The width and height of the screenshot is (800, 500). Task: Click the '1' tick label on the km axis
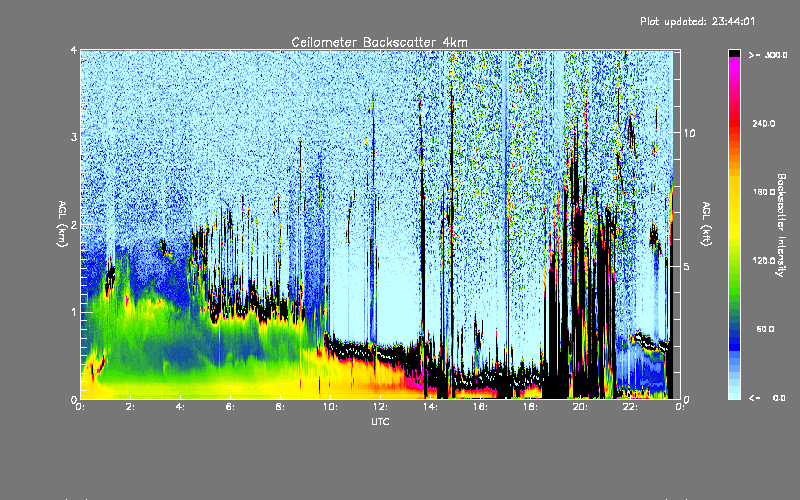[x=74, y=312]
